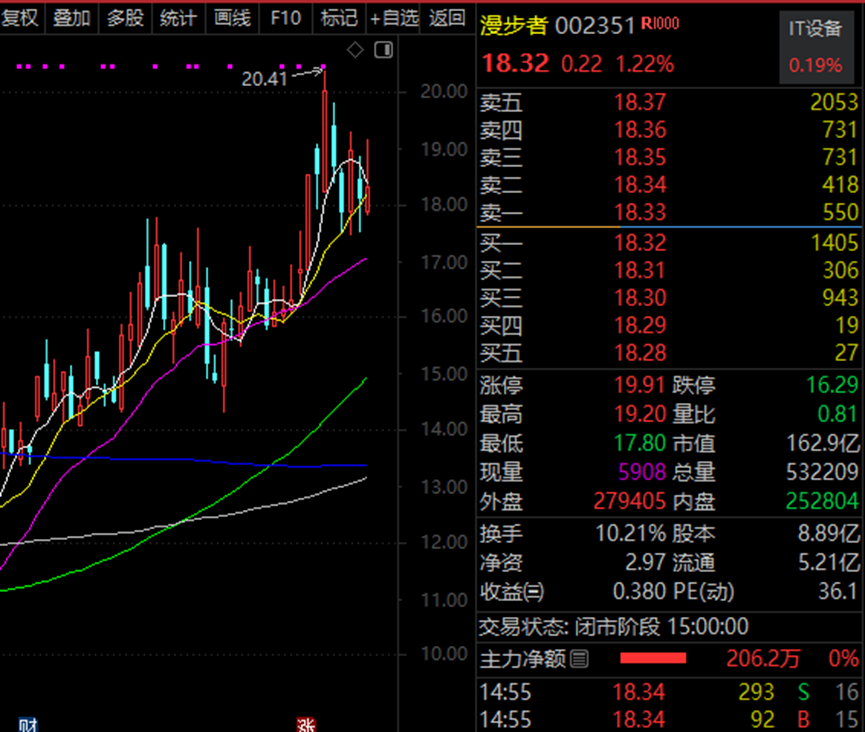The width and height of the screenshot is (865, 732).
Task: Click the IT设备 sector box
Action: coord(815,48)
